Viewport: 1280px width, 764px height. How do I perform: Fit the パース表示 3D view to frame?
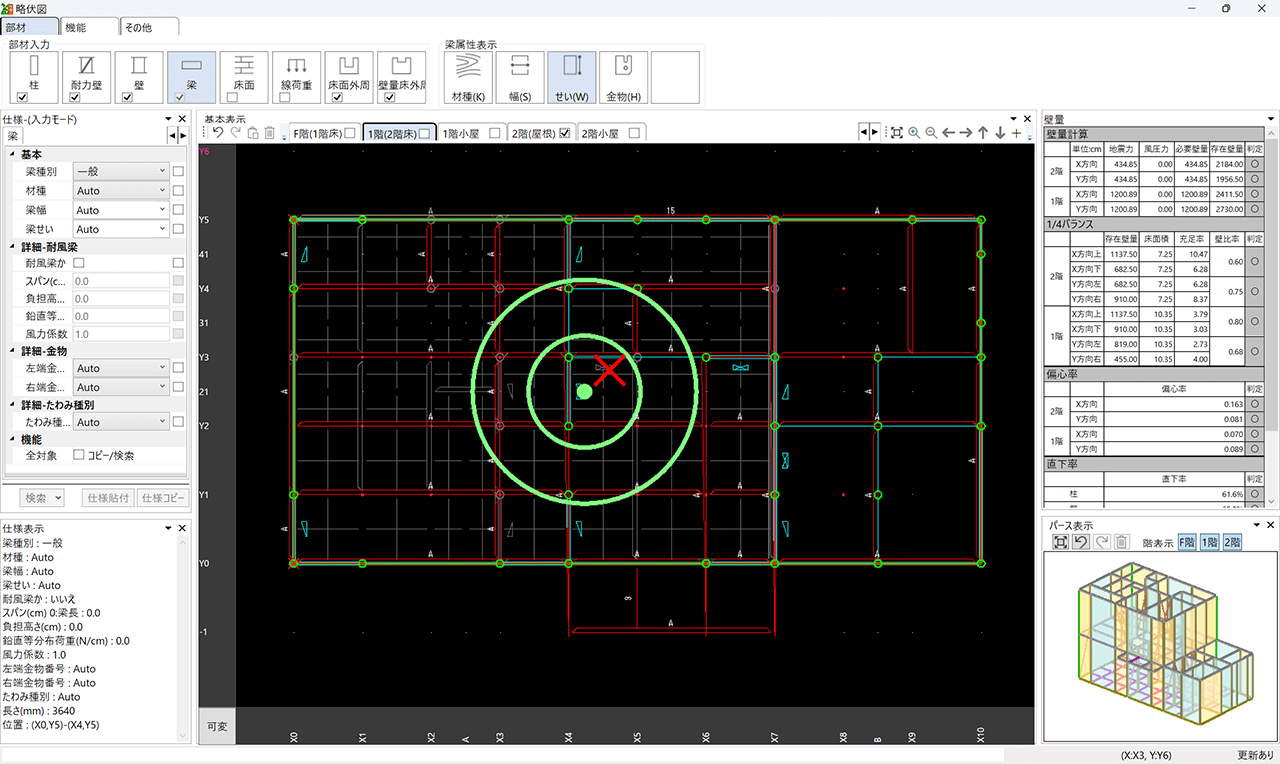tap(1060, 542)
